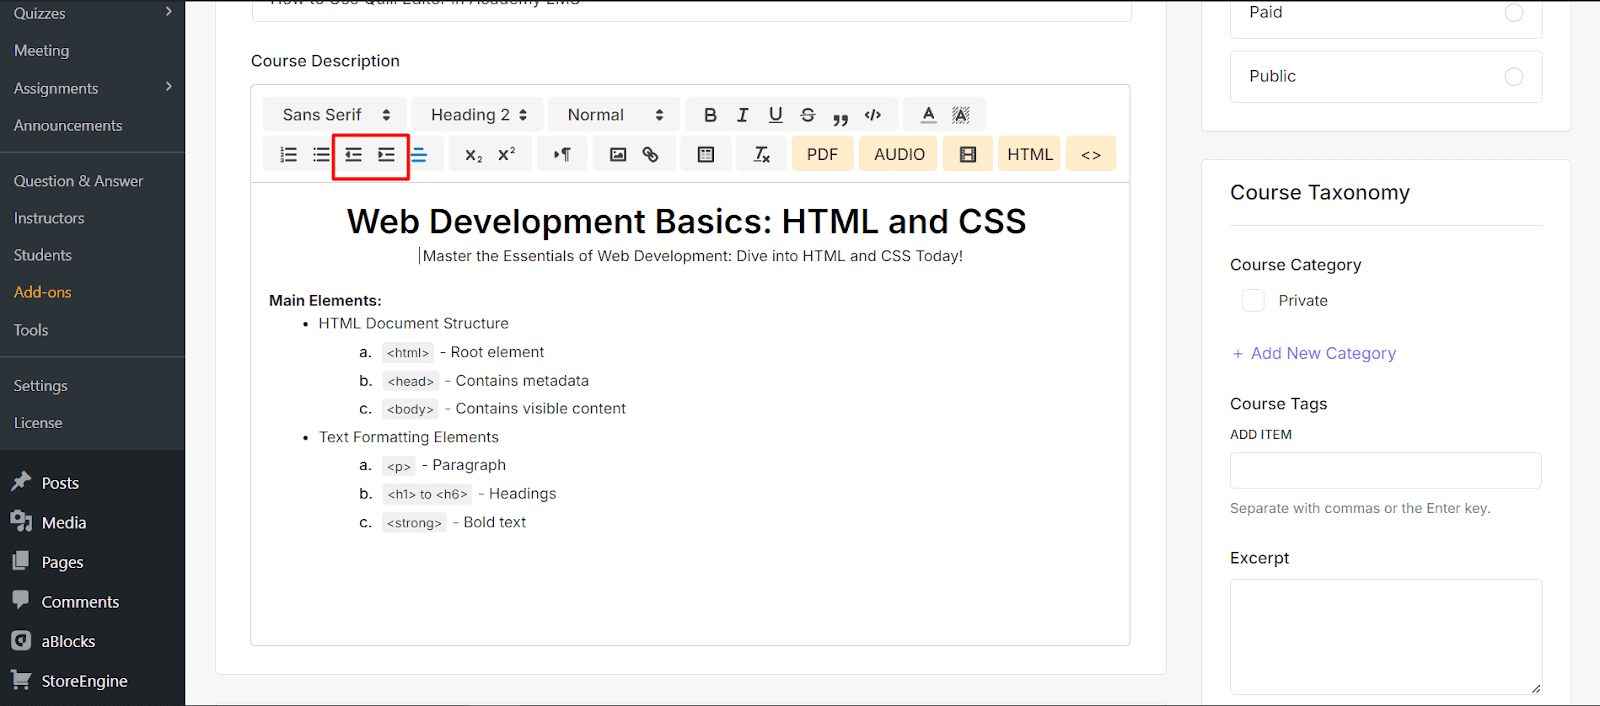Click the Course Tags input field
The width and height of the screenshot is (1600, 706).
(1385, 471)
